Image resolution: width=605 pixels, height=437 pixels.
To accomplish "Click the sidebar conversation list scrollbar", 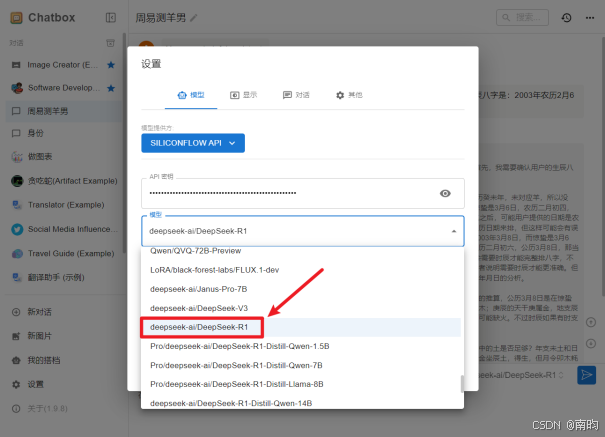I will tap(124, 143).
